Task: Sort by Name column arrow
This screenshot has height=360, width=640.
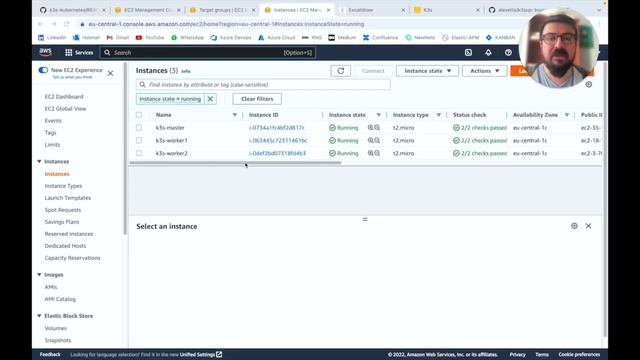Action: 235,115
